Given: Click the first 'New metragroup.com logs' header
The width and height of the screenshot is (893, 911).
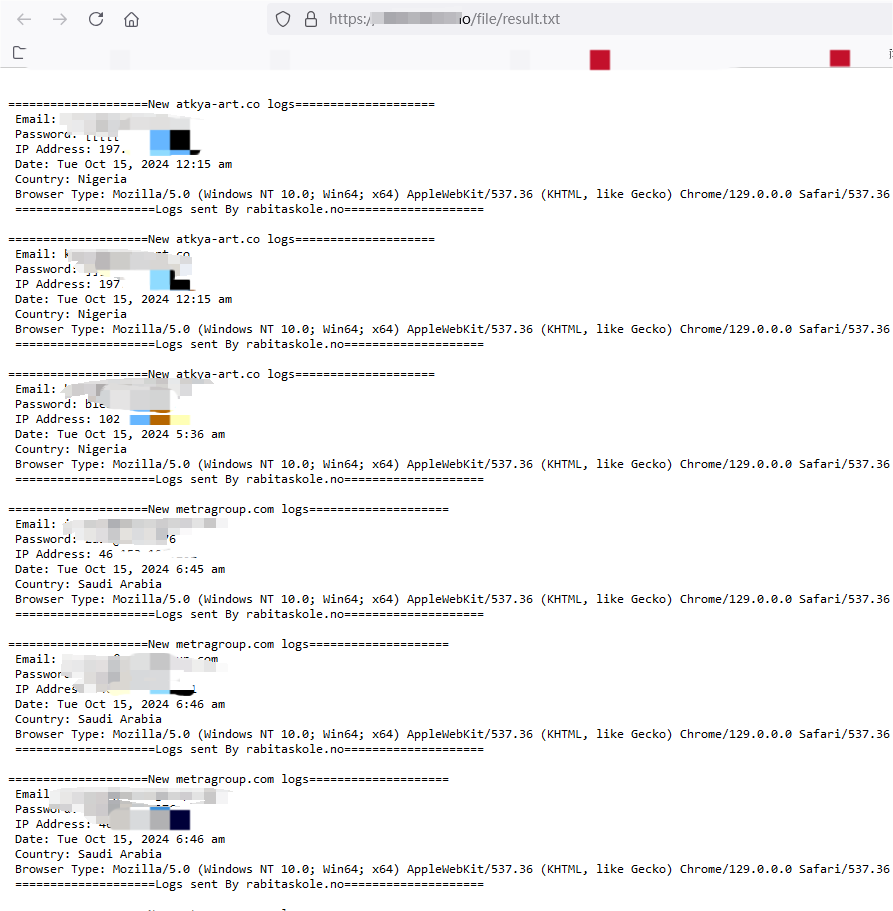Looking at the screenshot, I should point(228,509).
